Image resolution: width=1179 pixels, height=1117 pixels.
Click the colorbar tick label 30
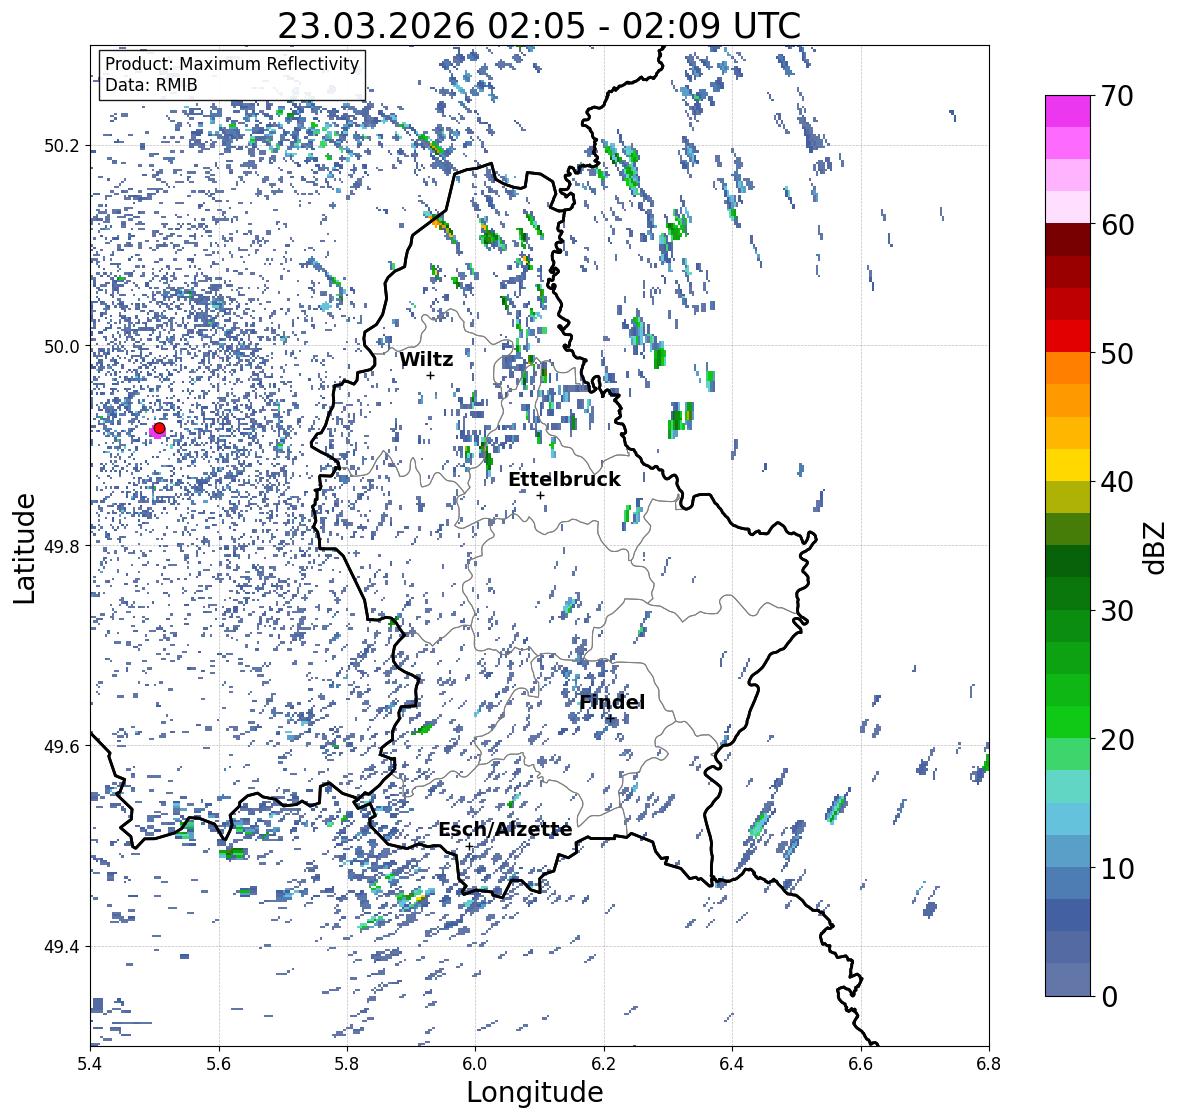click(1117, 610)
